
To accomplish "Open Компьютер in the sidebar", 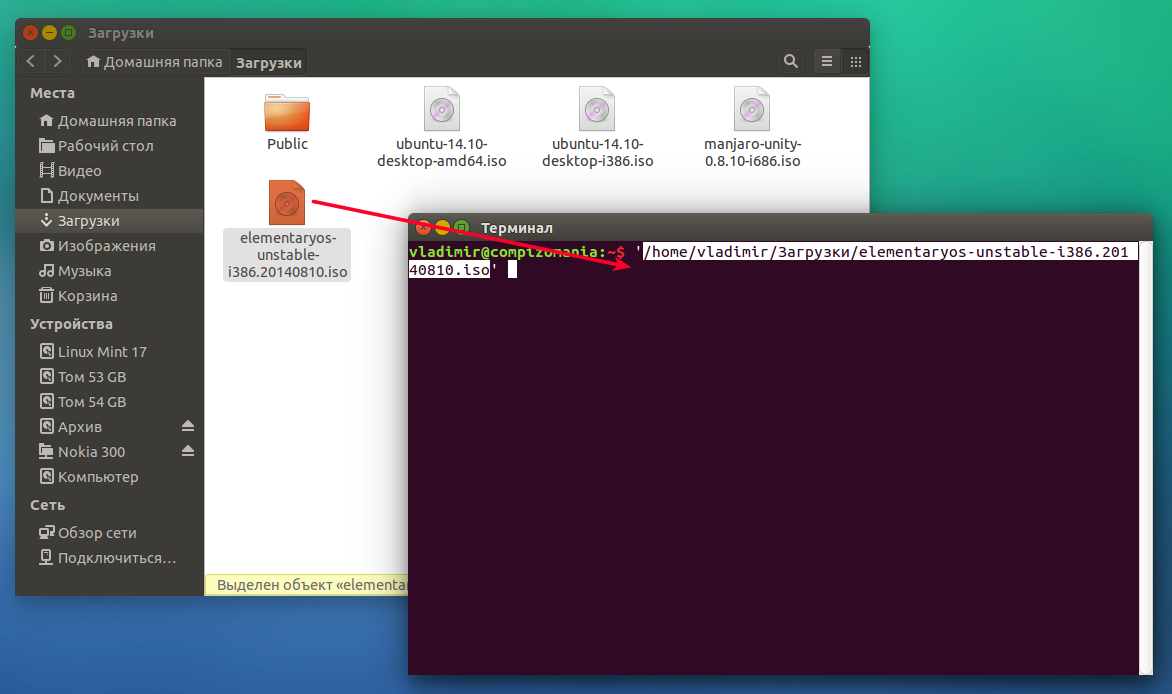I will pos(109,477).
